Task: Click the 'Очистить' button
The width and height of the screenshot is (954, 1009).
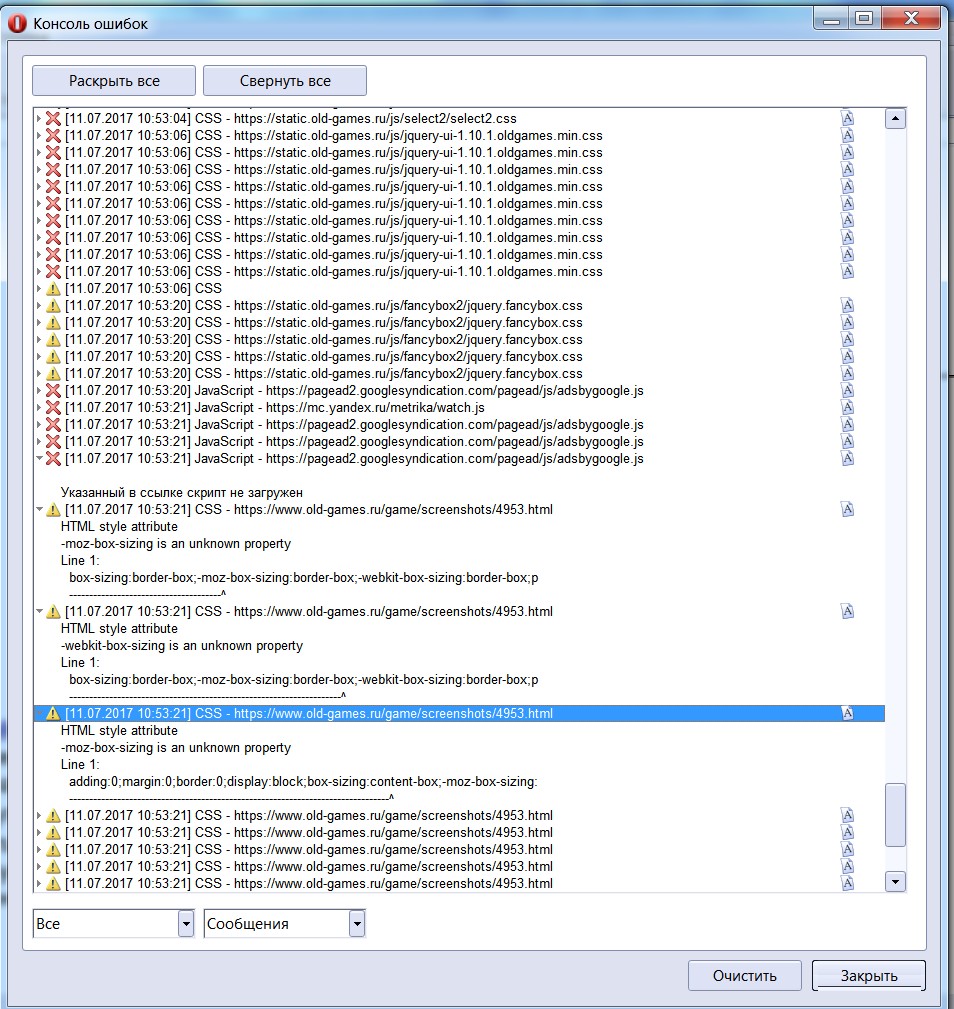Action: [x=744, y=976]
